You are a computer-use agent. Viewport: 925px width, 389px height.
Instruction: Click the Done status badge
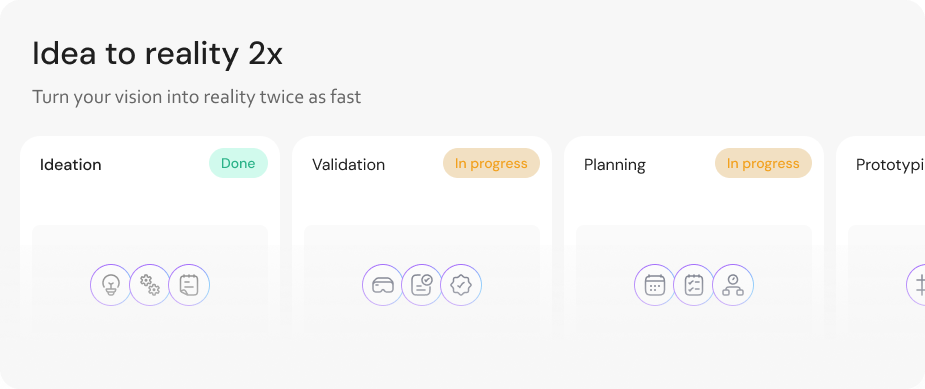[x=238, y=164]
